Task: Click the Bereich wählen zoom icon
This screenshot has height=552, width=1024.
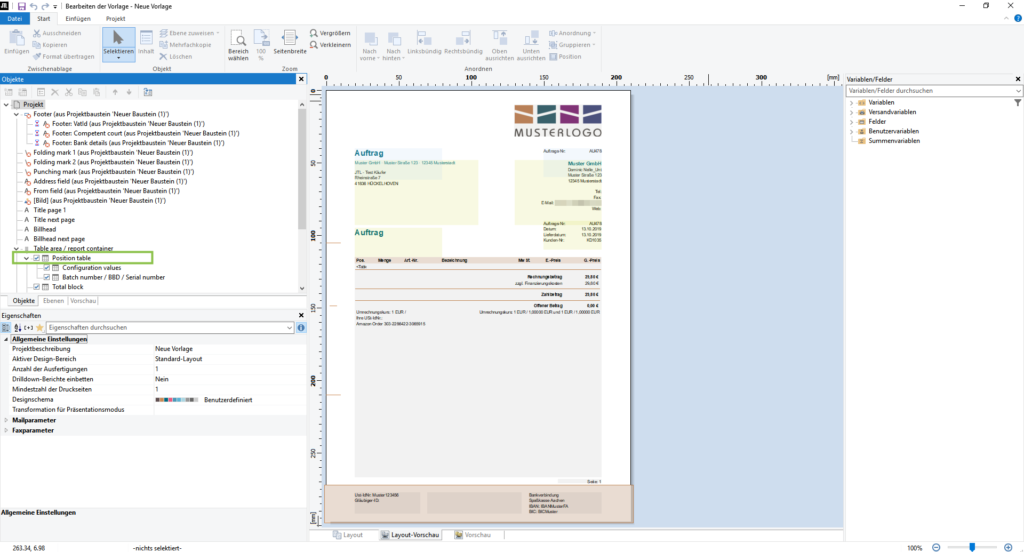Action: pyautogui.click(x=238, y=42)
